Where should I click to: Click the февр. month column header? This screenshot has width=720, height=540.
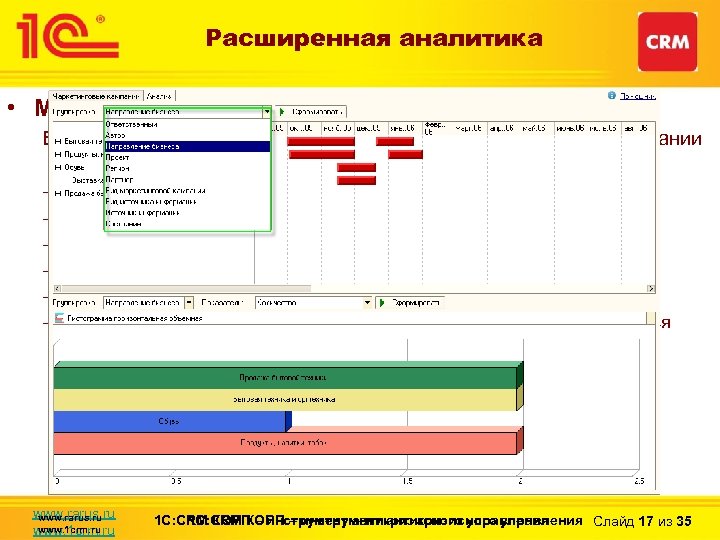coord(434,128)
